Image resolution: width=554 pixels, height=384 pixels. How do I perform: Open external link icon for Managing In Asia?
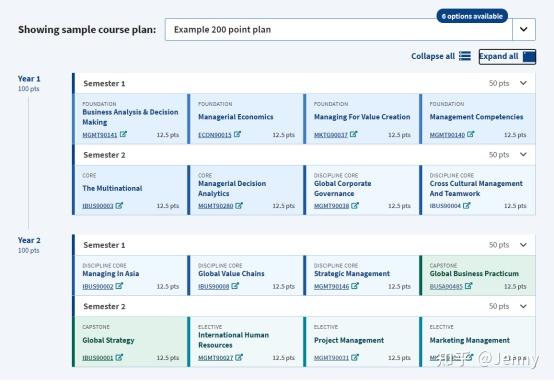pyautogui.click(x=119, y=286)
